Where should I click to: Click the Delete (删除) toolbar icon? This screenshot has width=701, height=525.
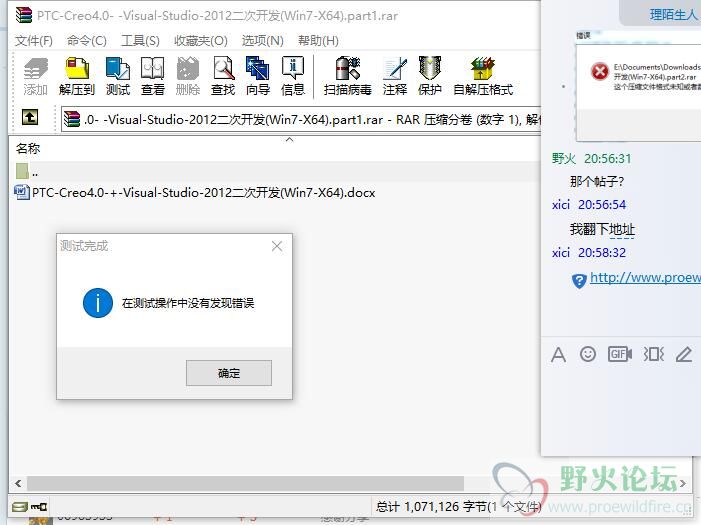click(x=188, y=76)
